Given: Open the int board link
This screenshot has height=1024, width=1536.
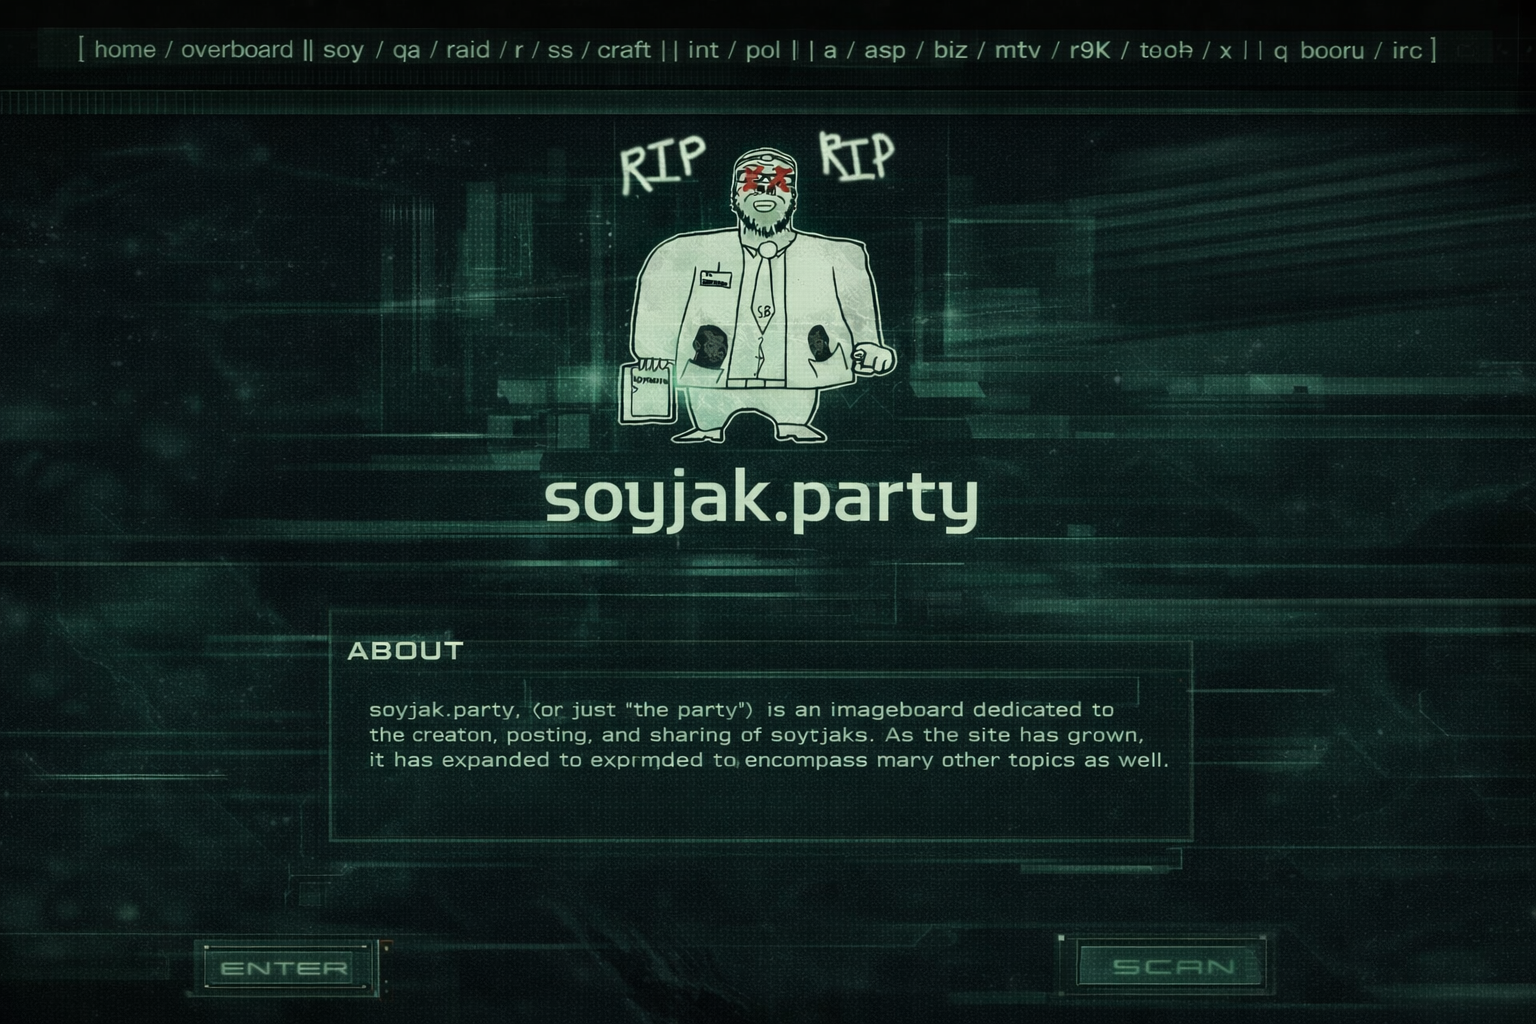Looking at the screenshot, I should coord(703,50).
